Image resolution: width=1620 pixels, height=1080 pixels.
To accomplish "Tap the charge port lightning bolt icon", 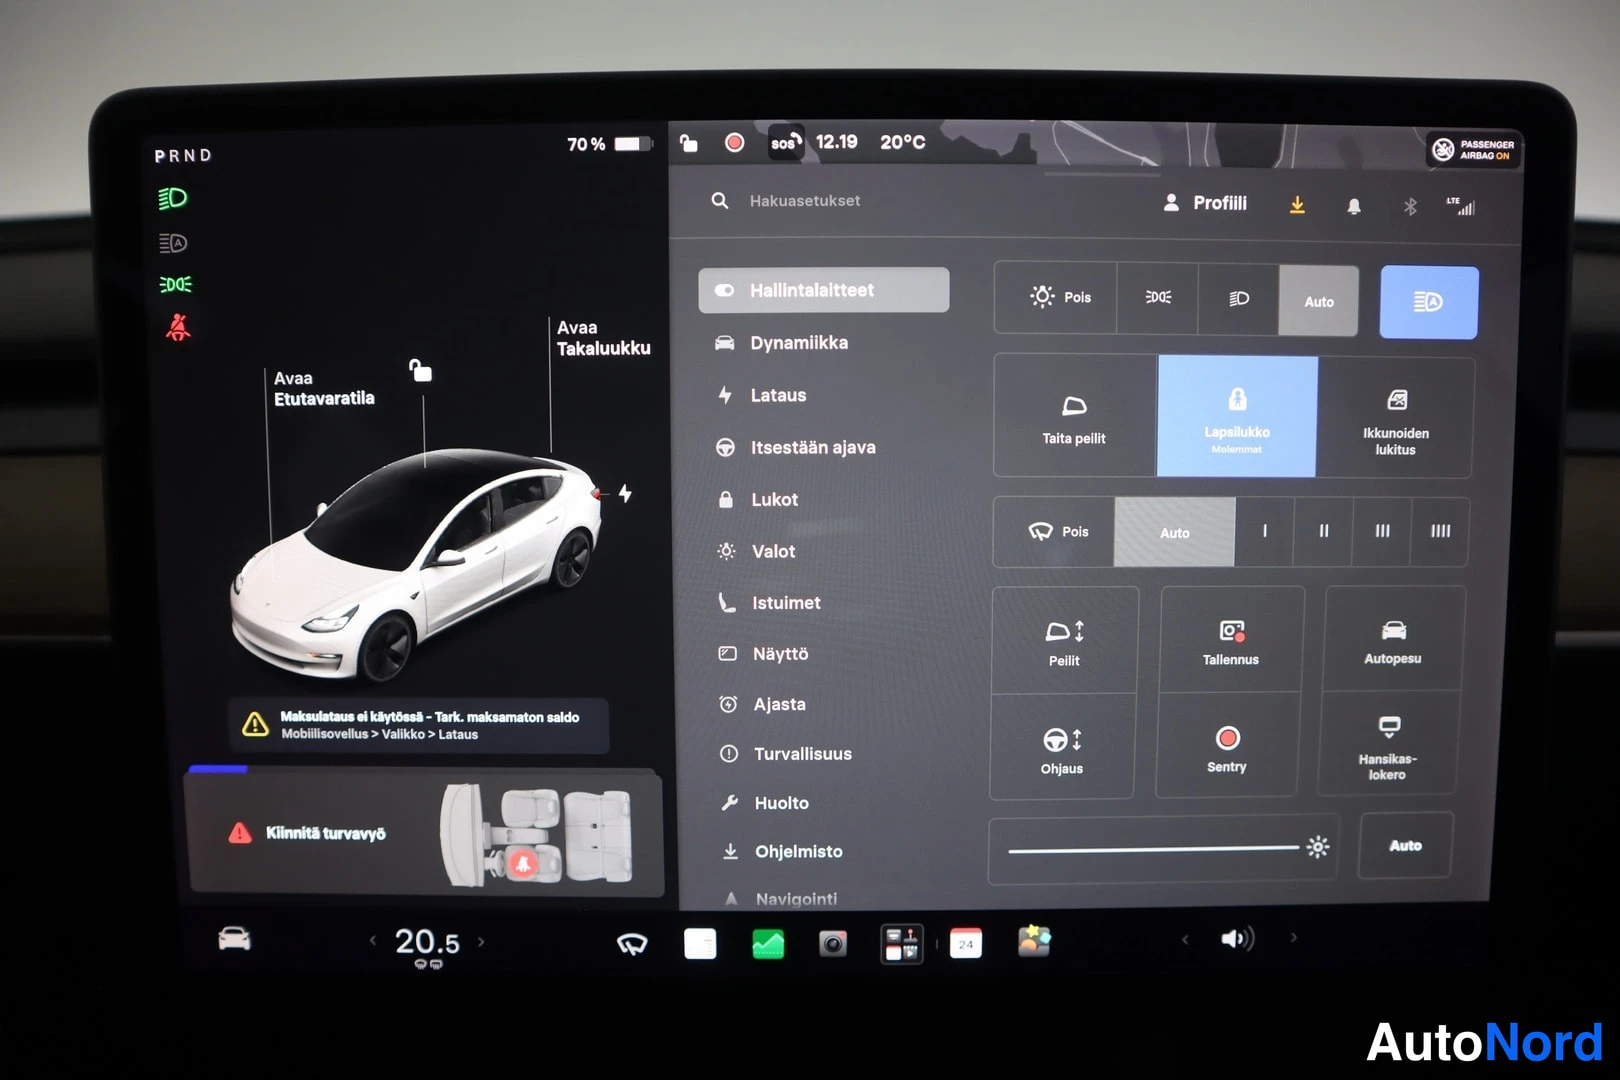I will (625, 493).
